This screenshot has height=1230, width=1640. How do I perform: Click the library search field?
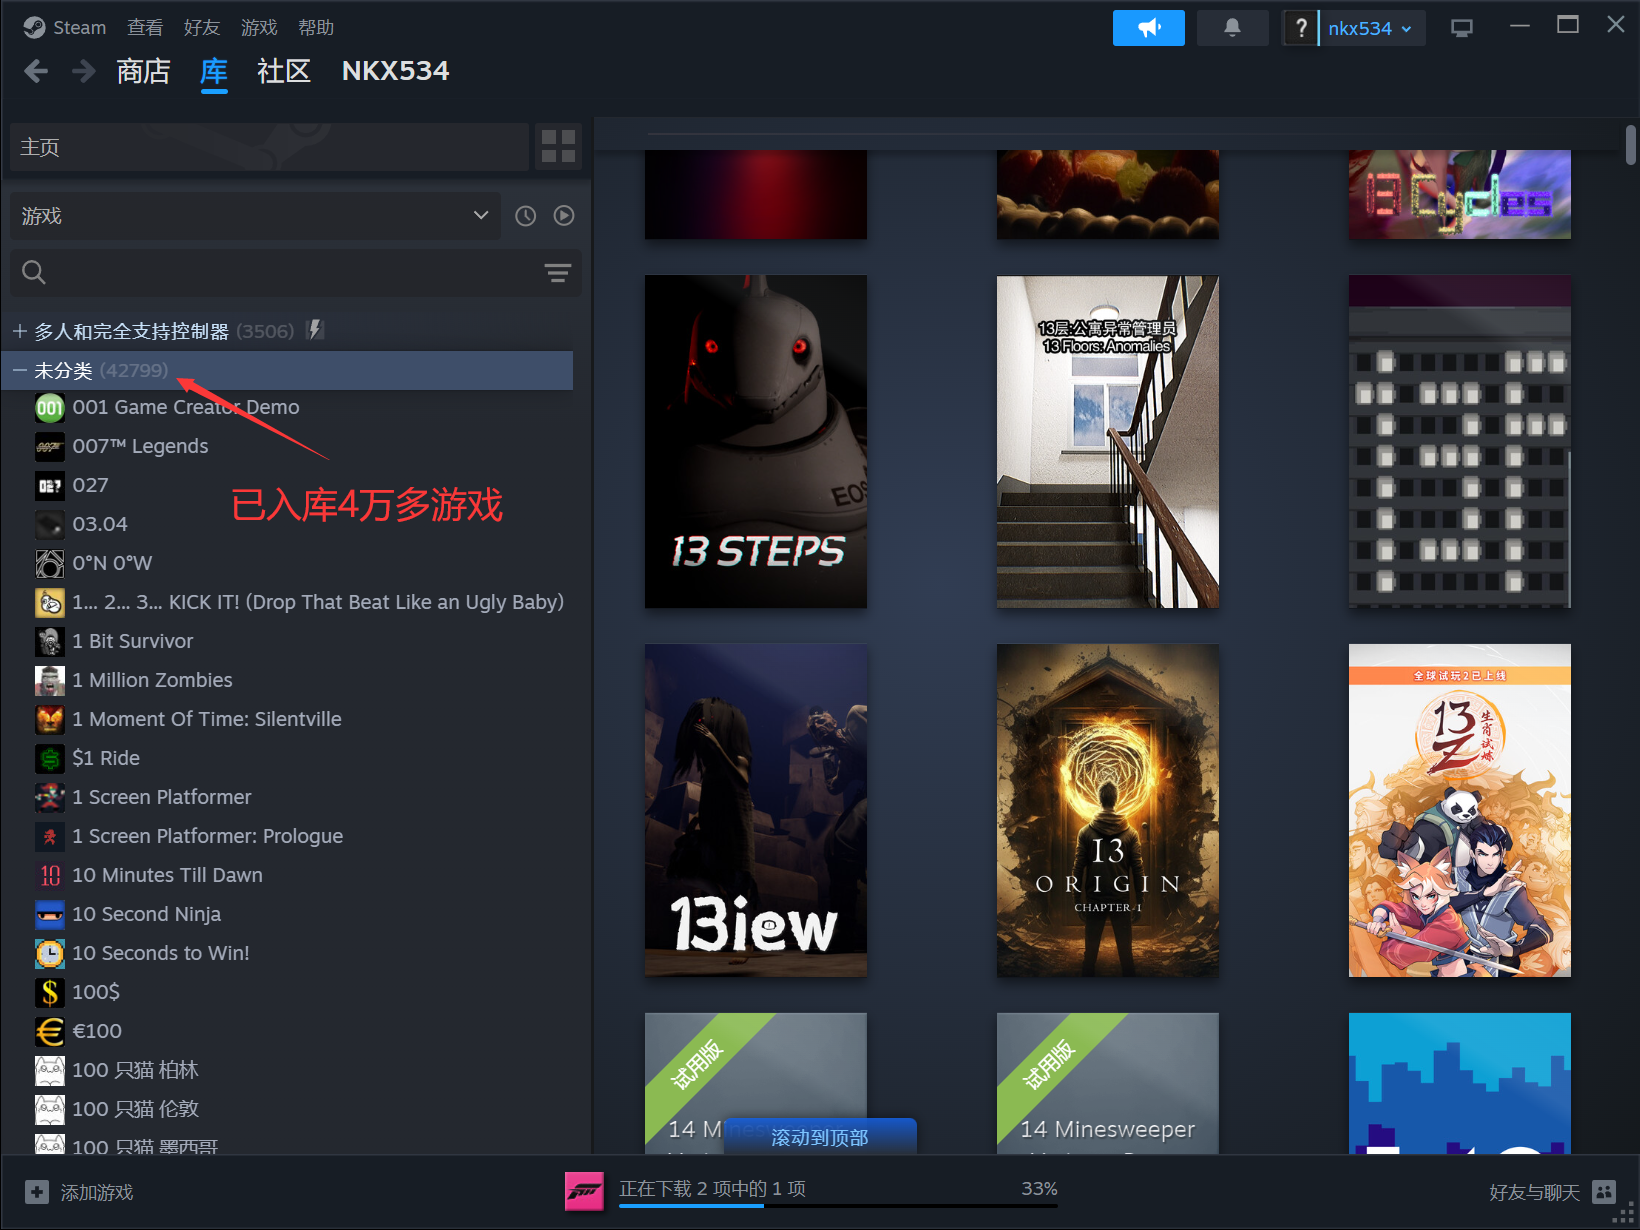tap(280, 272)
